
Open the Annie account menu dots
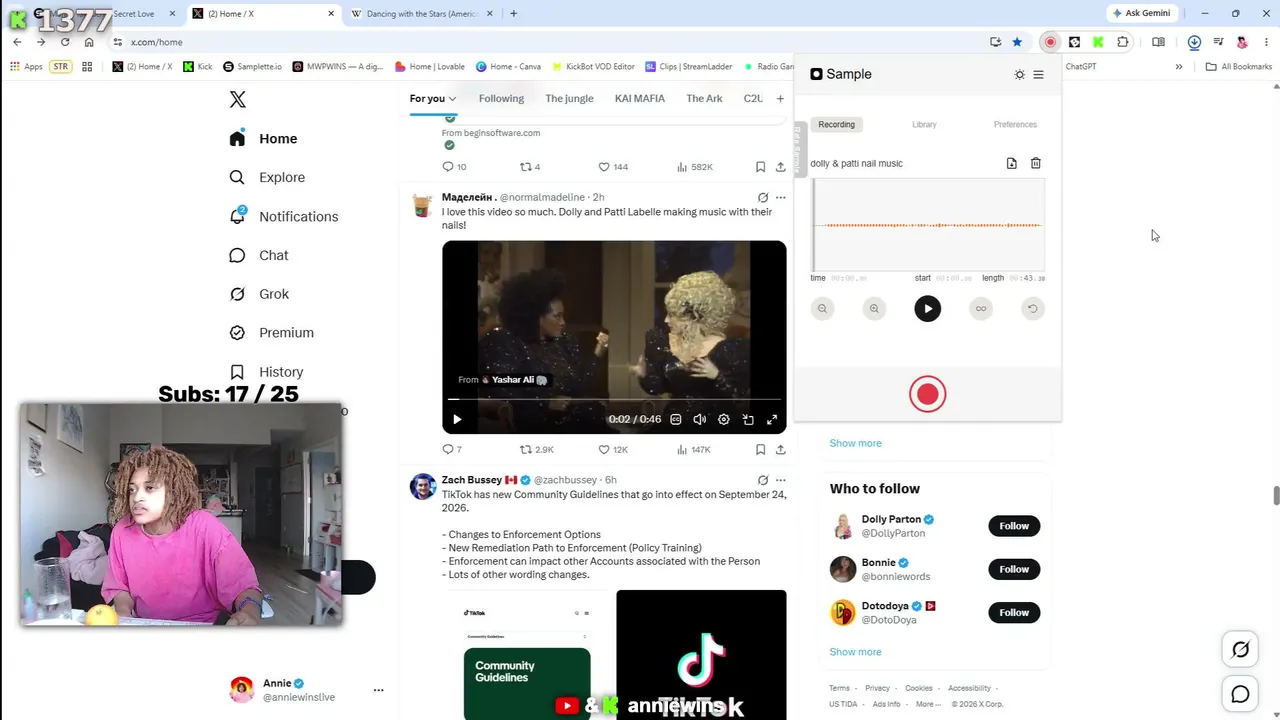378,690
